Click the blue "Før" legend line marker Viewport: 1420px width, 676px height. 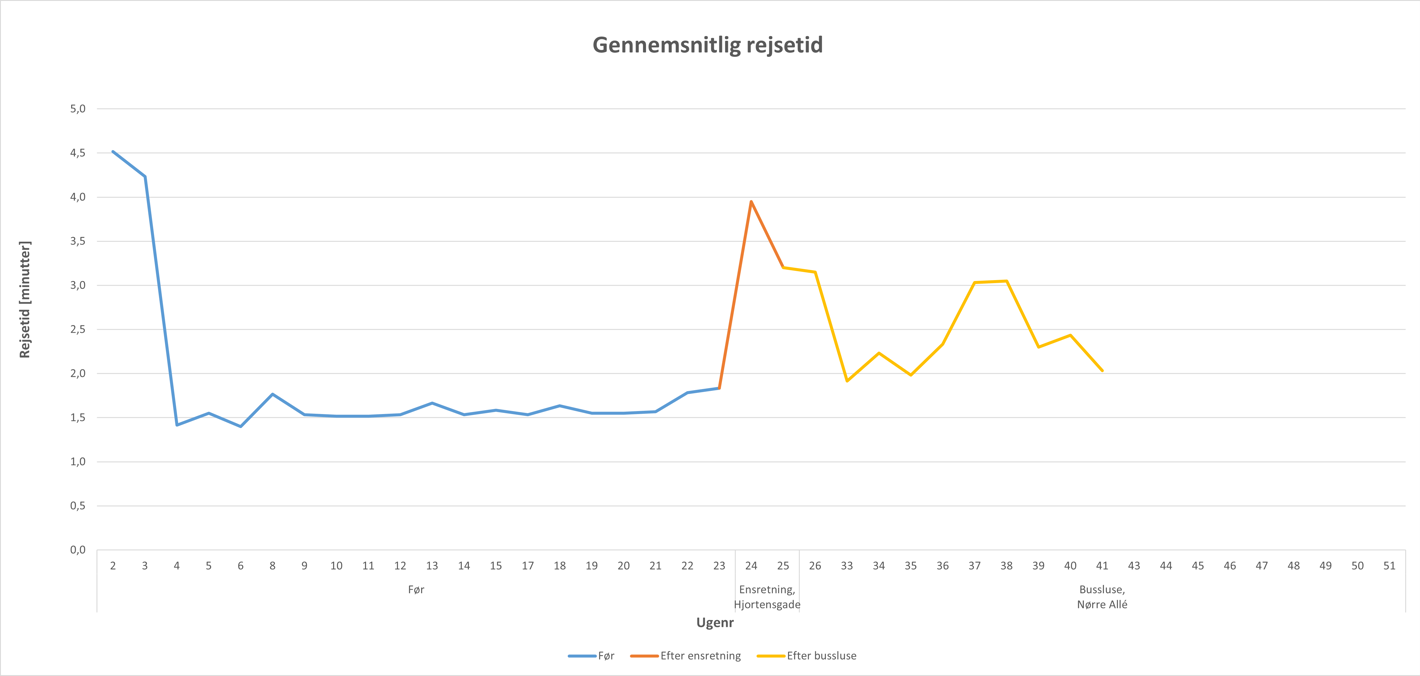pos(582,656)
